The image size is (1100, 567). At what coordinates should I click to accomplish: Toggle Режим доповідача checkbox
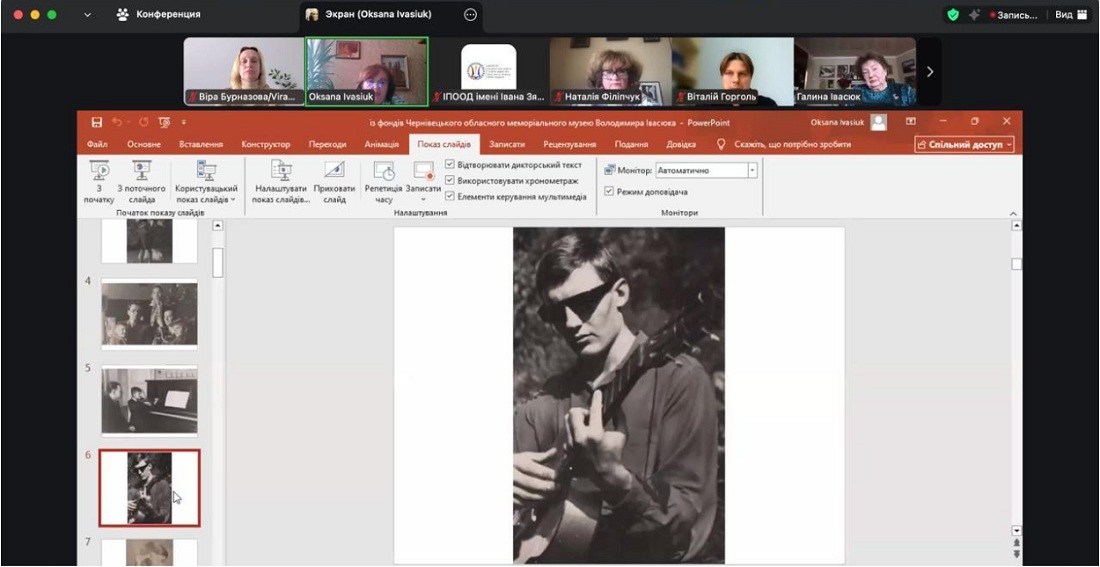click(609, 192)
